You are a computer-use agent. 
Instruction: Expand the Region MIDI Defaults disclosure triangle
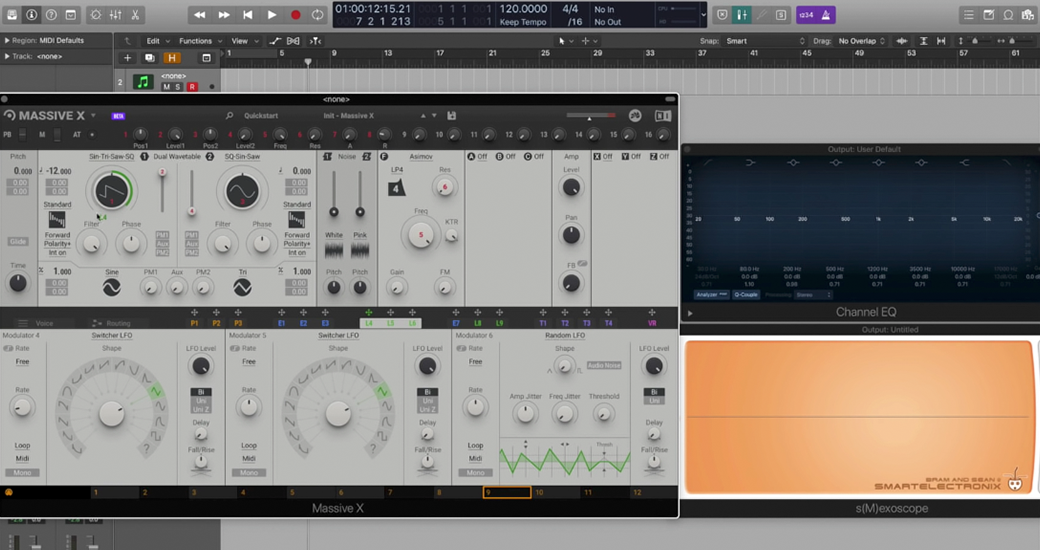tap(7, 40)
